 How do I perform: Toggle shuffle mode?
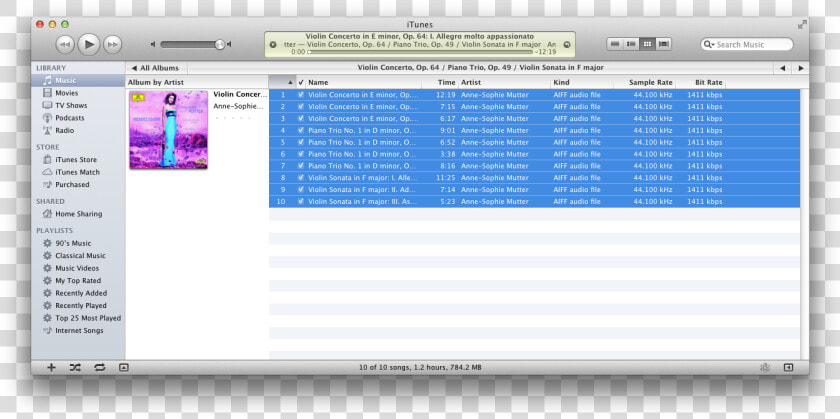click(75, 368)
